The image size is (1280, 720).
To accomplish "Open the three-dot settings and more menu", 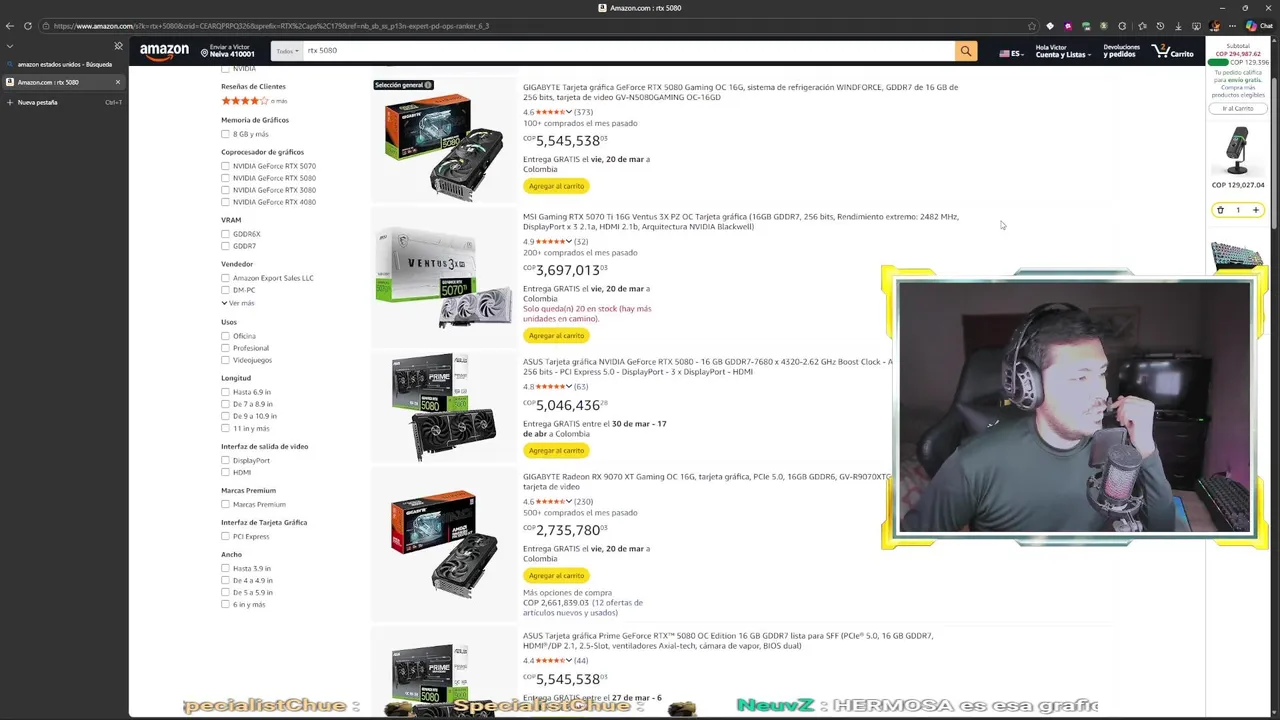I will [x=1232, y=26].
